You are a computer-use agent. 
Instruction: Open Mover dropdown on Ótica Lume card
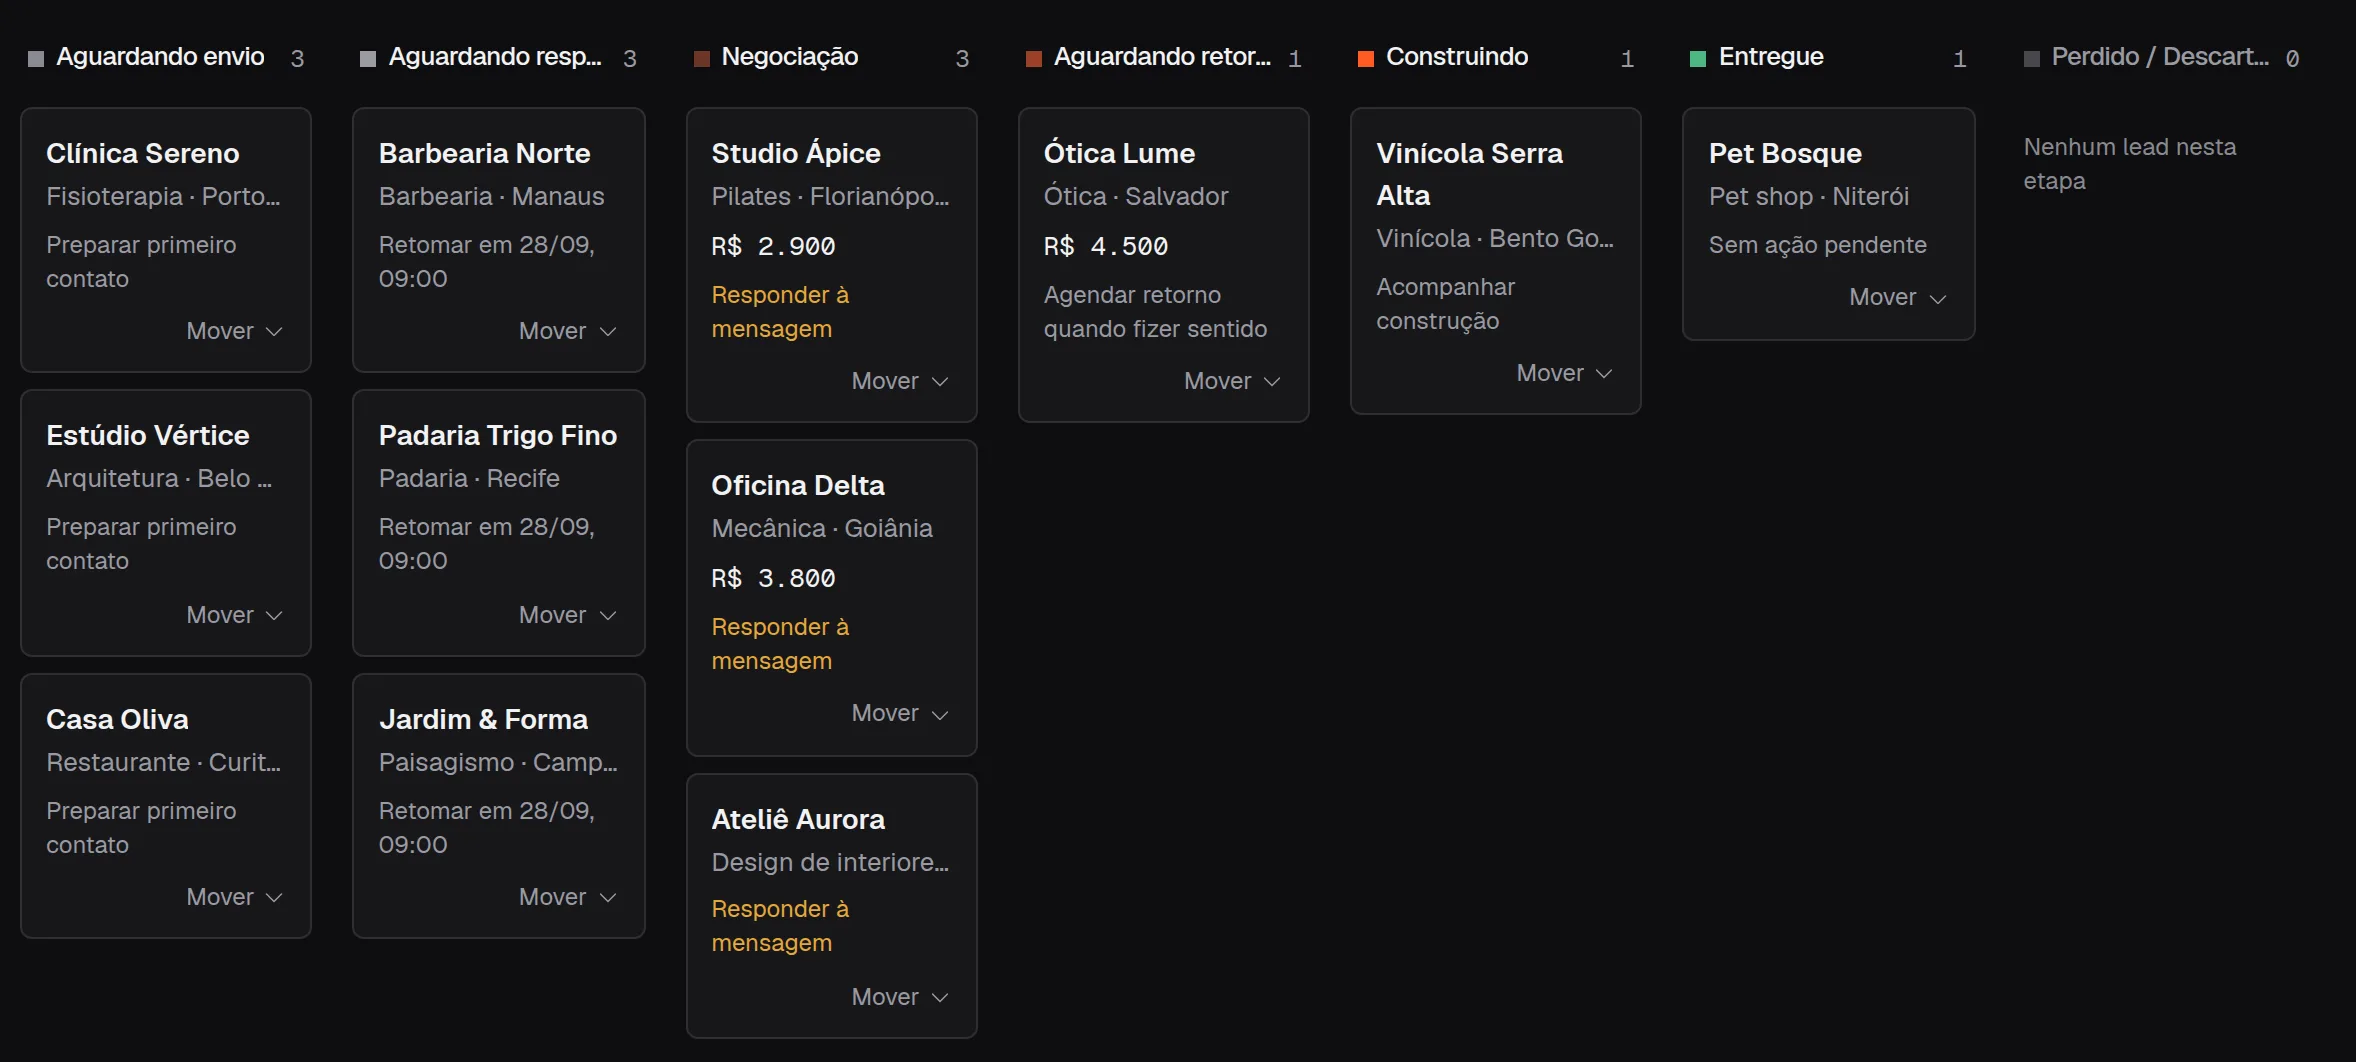click(1232, 381)
